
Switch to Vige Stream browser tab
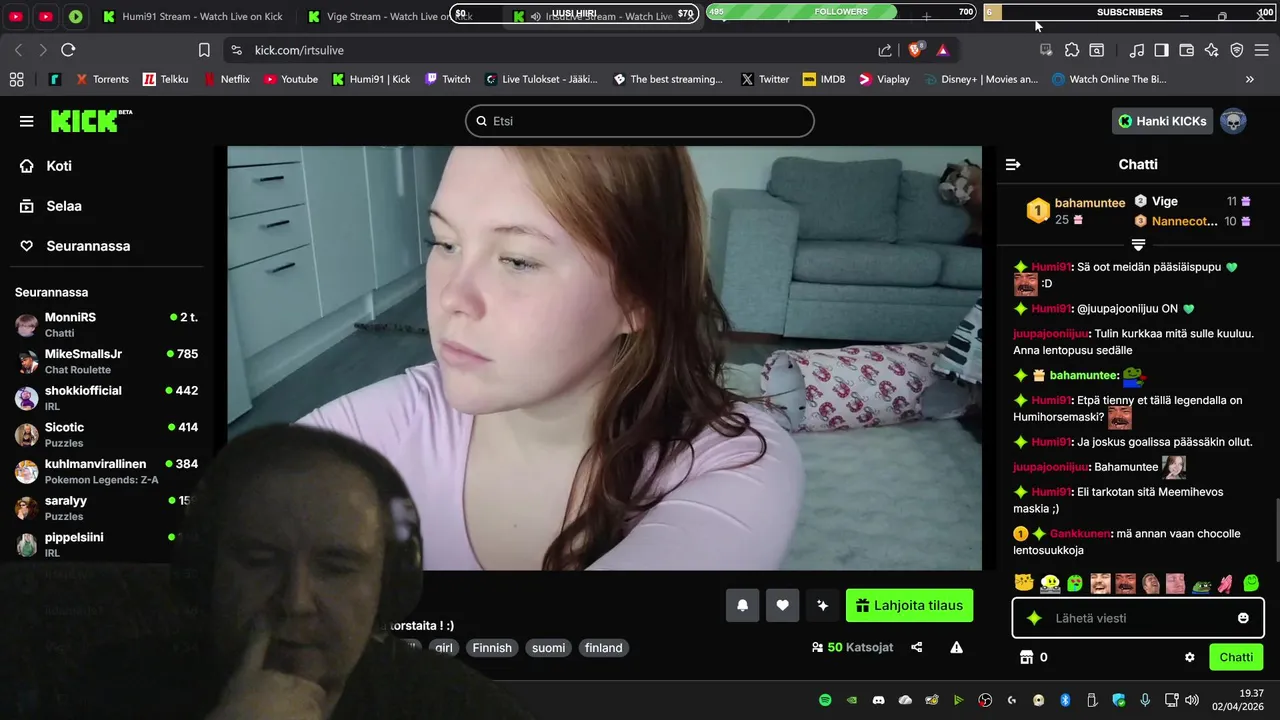[390, 16]
